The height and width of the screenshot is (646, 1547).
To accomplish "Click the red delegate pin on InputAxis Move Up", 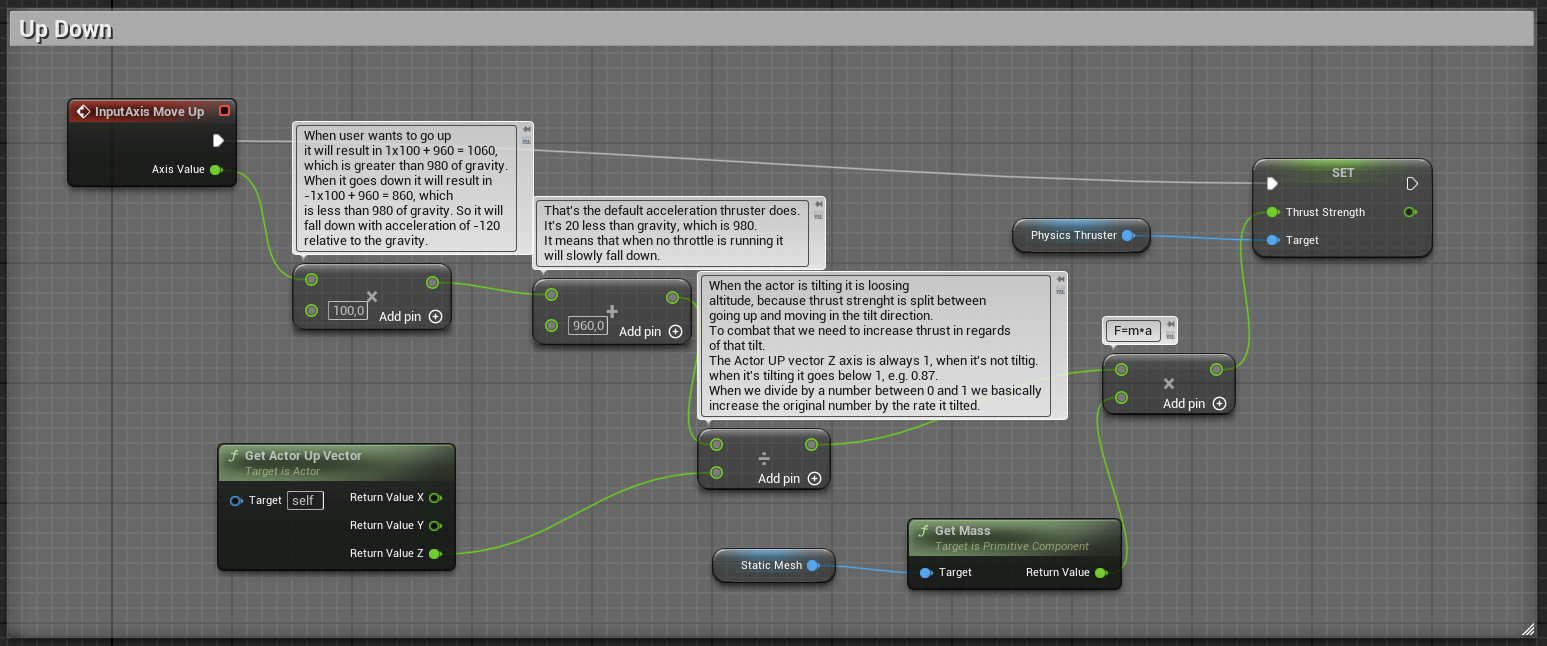I will click(x=224, y=111).
